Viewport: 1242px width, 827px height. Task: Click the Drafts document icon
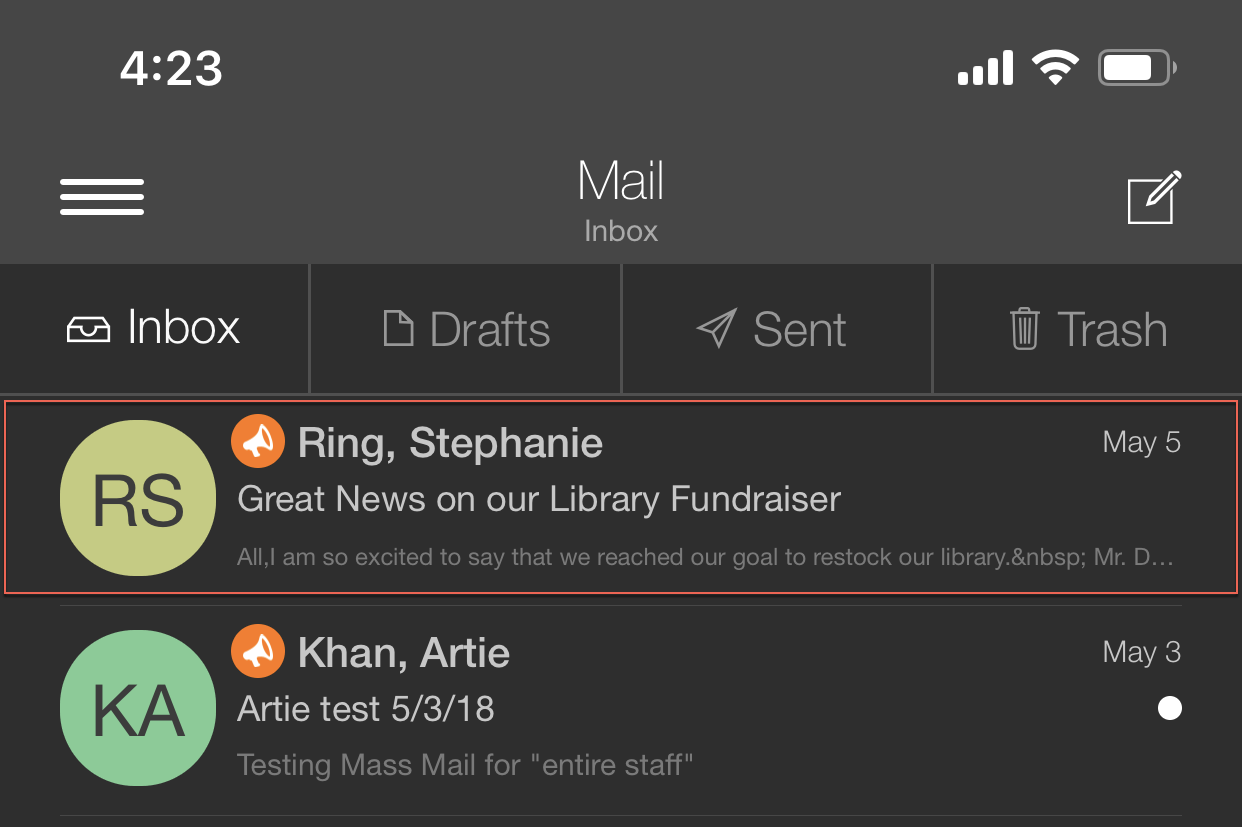tap(398, 329)
